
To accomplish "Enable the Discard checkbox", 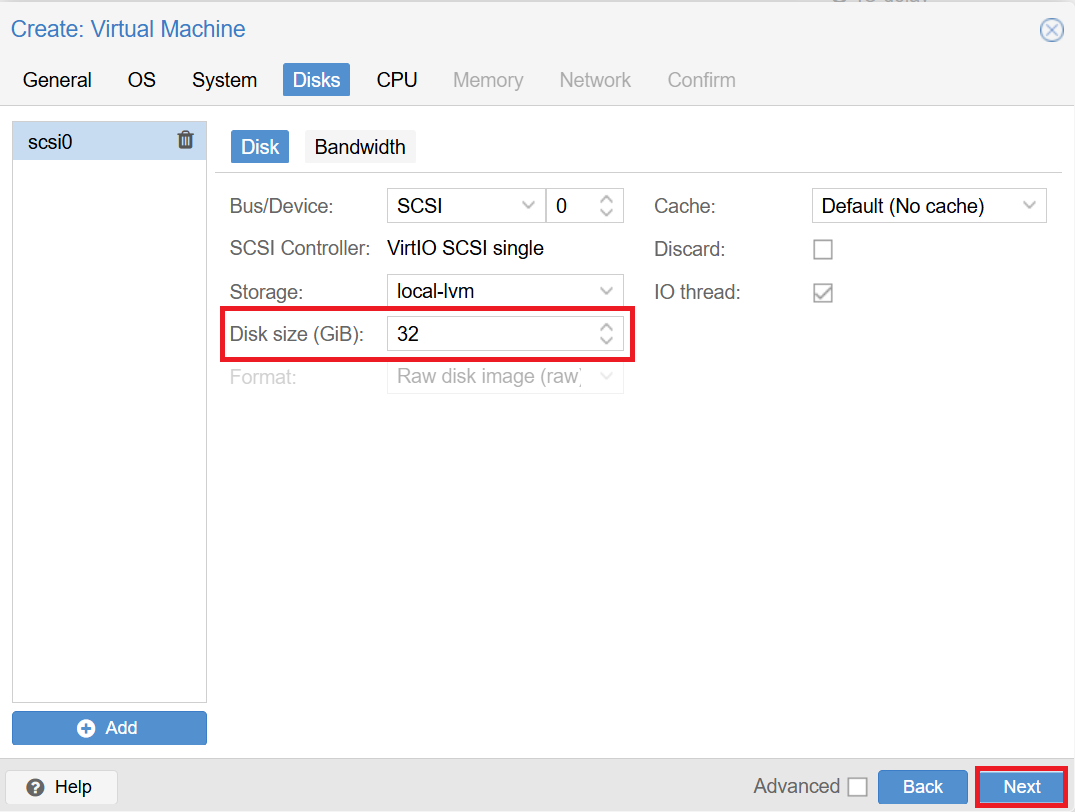I will (823, 249).
